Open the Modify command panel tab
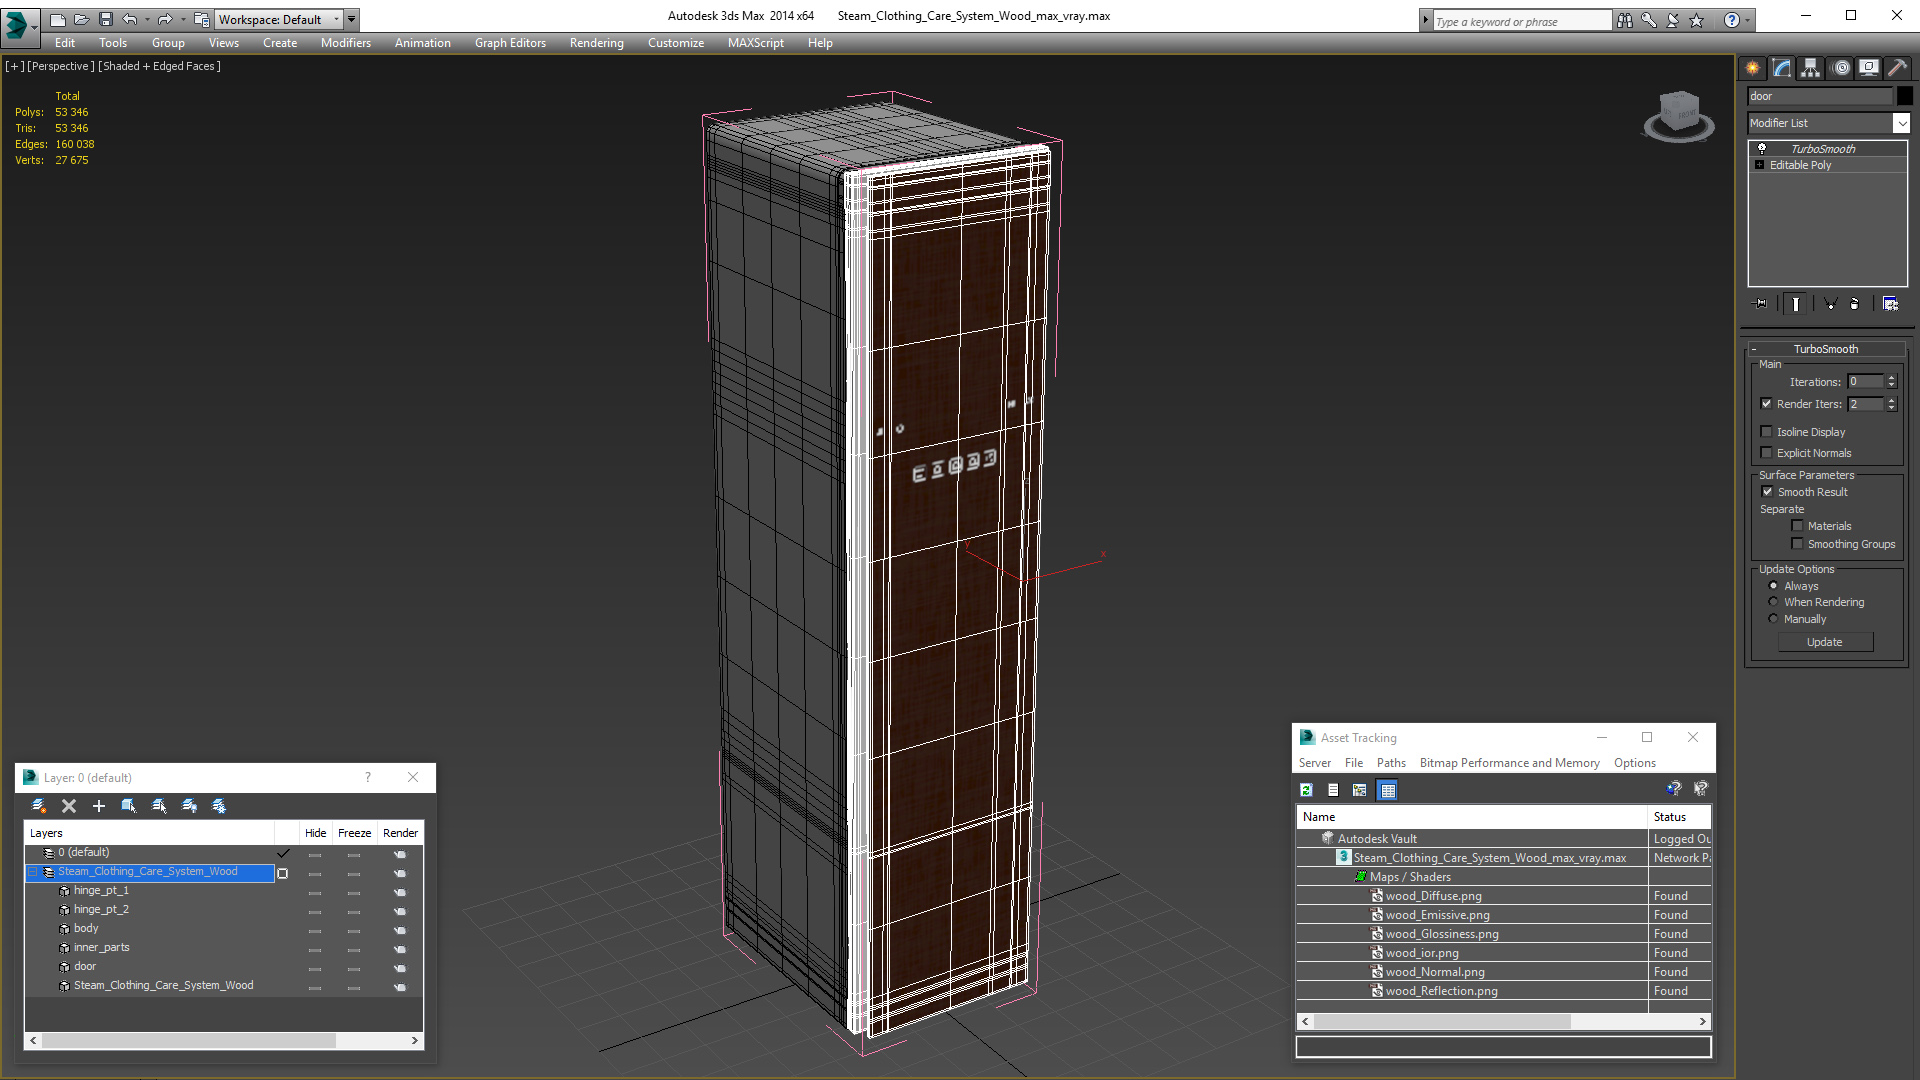The image size is (1920, 1080). (1782, 68)
